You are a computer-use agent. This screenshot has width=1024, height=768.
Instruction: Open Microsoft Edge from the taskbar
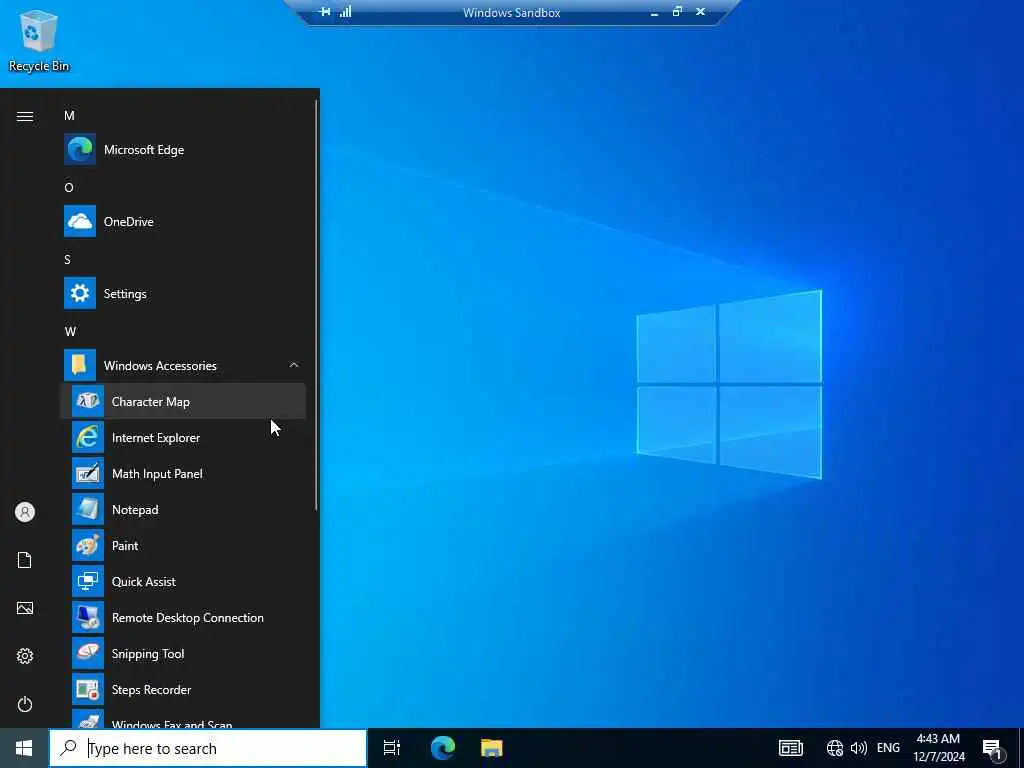(443, 748)
